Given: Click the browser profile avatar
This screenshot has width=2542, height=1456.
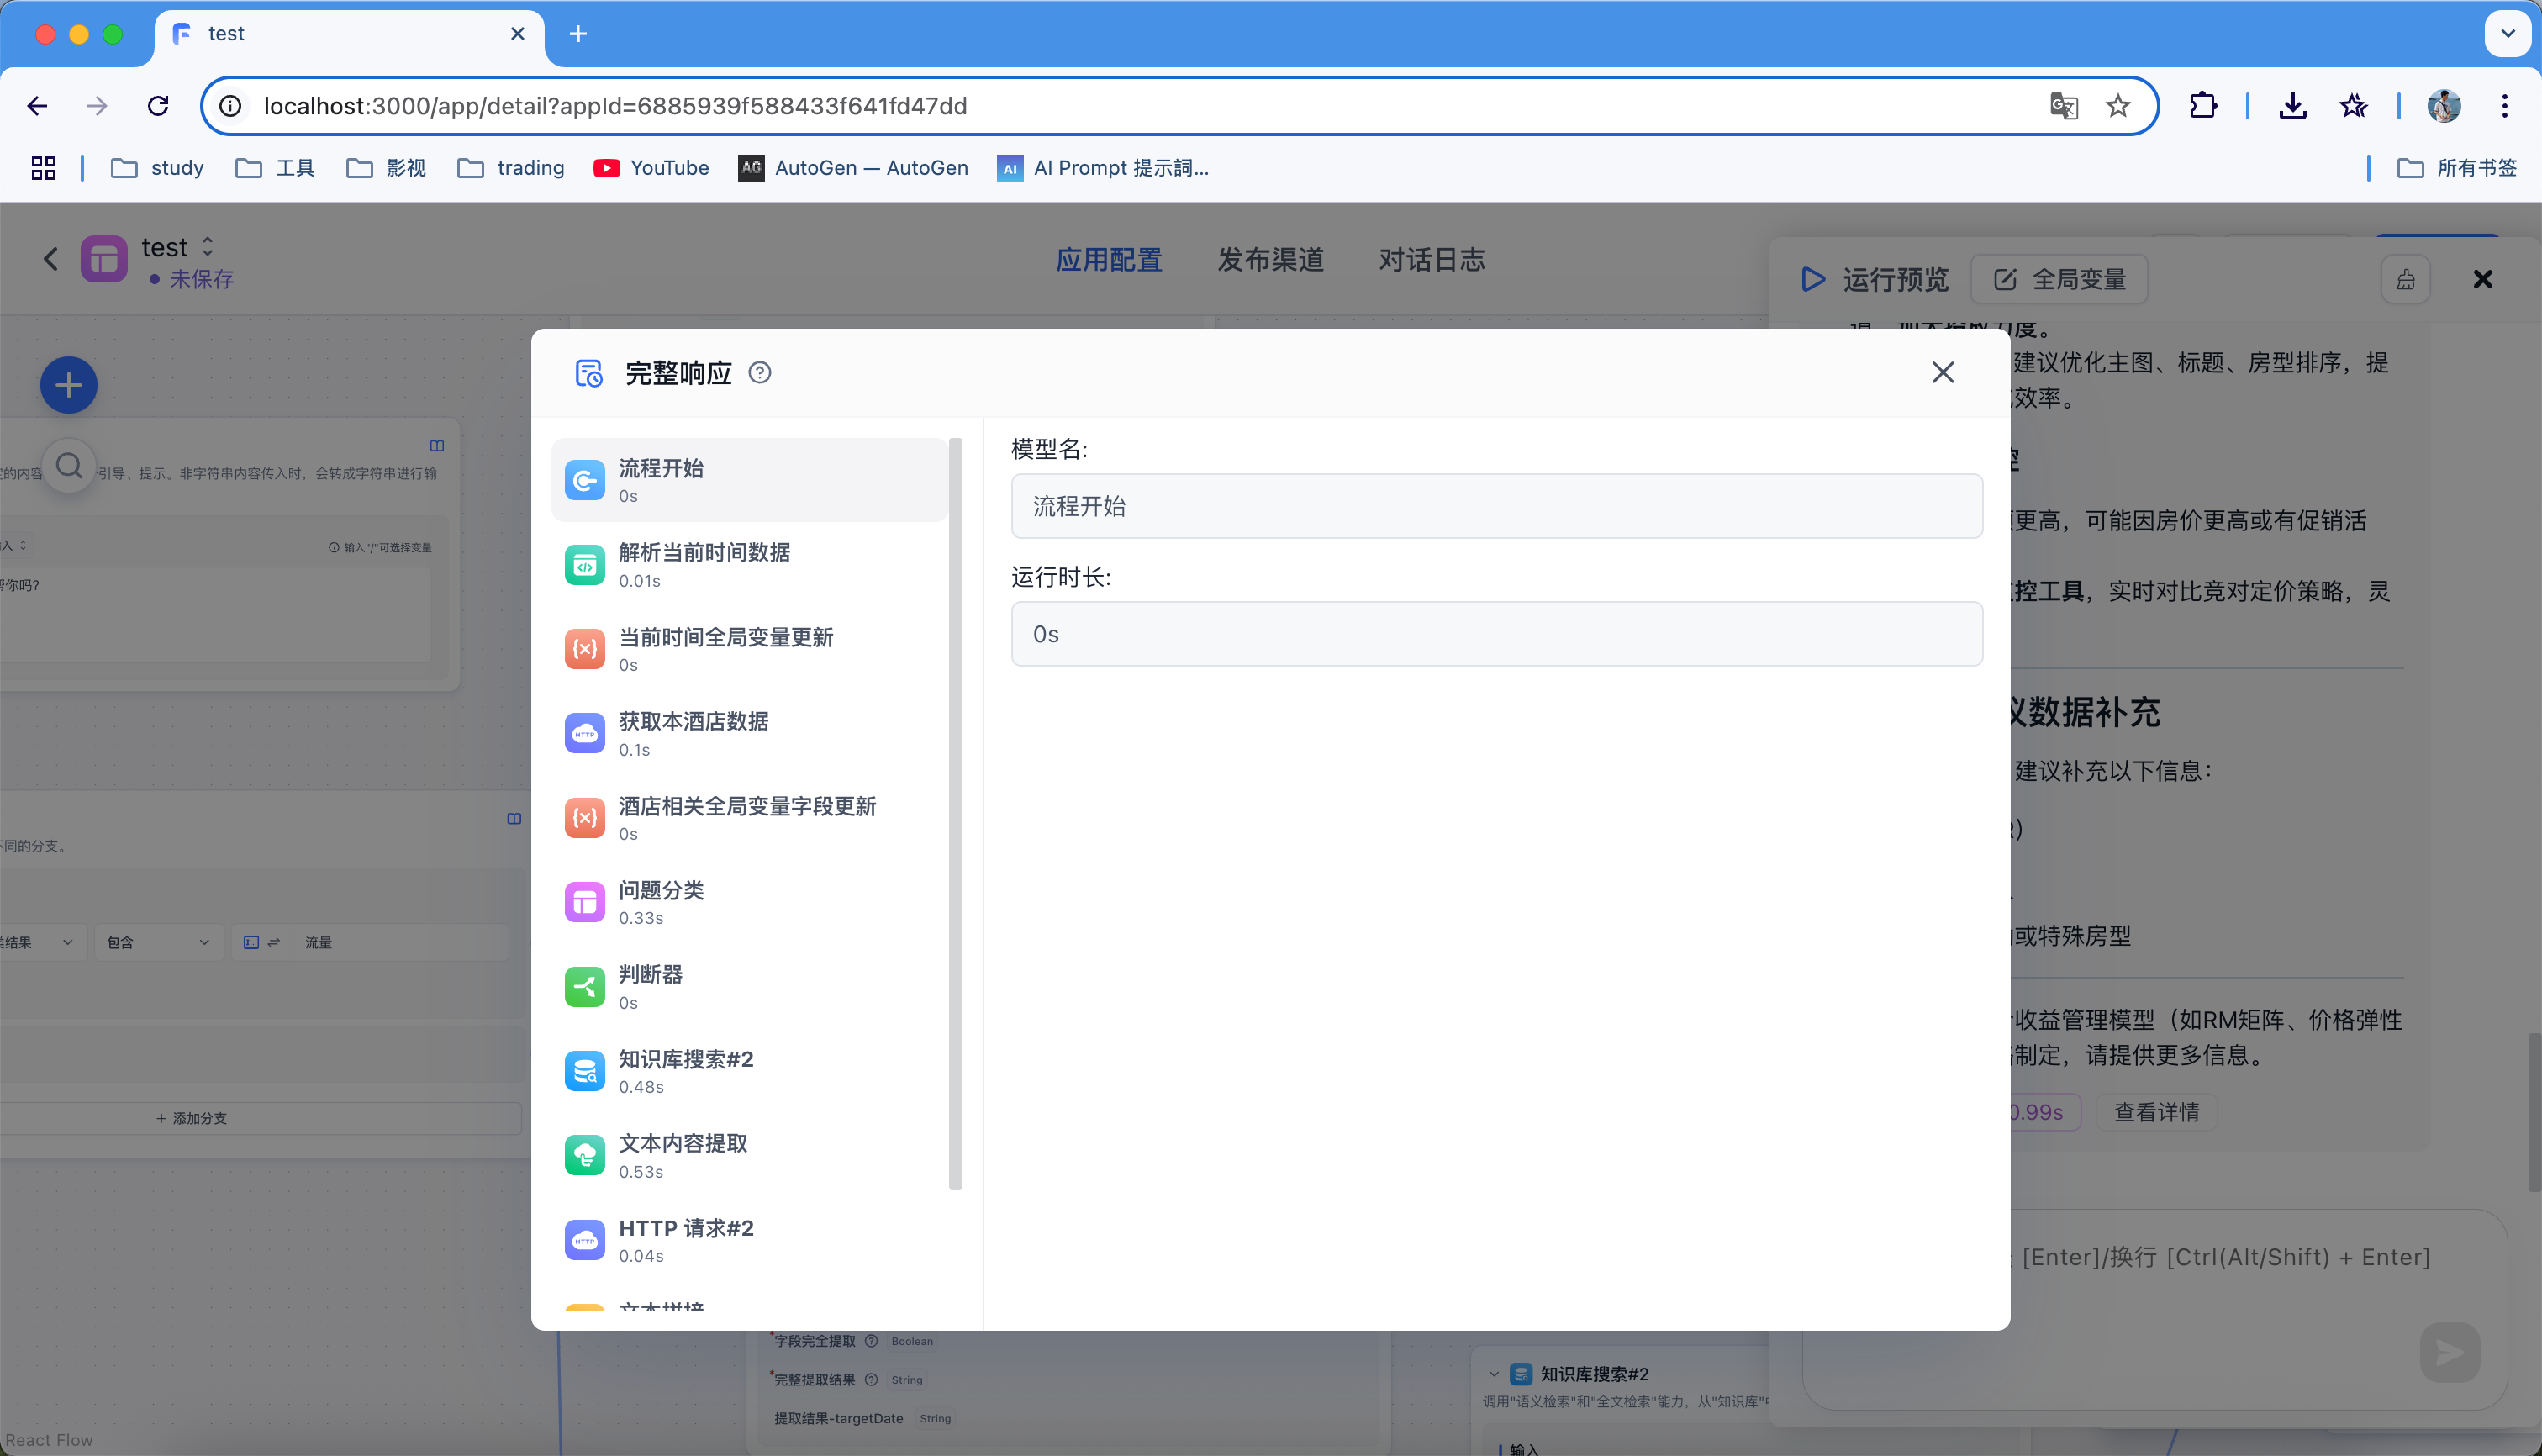Looking at the screenshot, I should [x=2444, y=106].
